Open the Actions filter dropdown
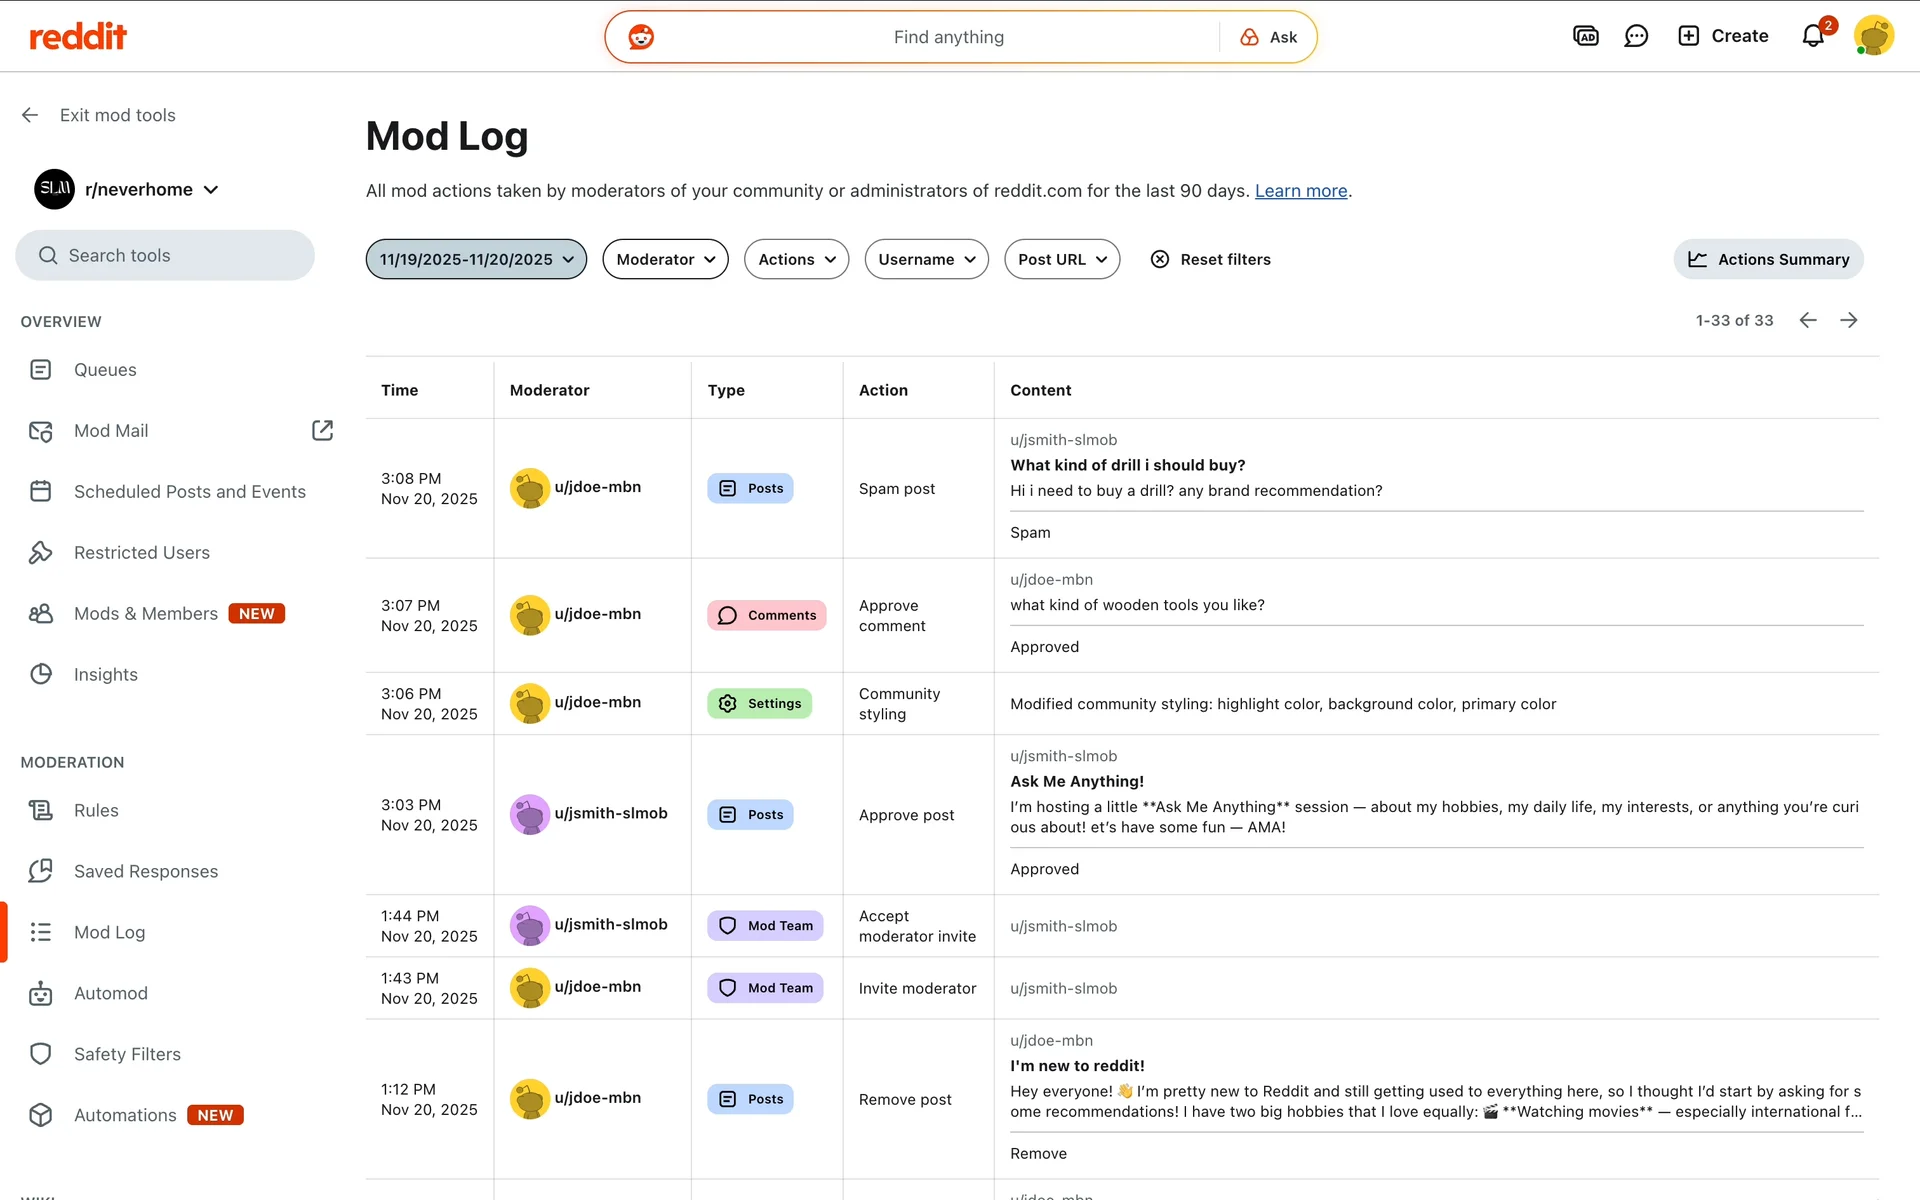Viewport: 1920px width, 1200px height. pos(796,259)
